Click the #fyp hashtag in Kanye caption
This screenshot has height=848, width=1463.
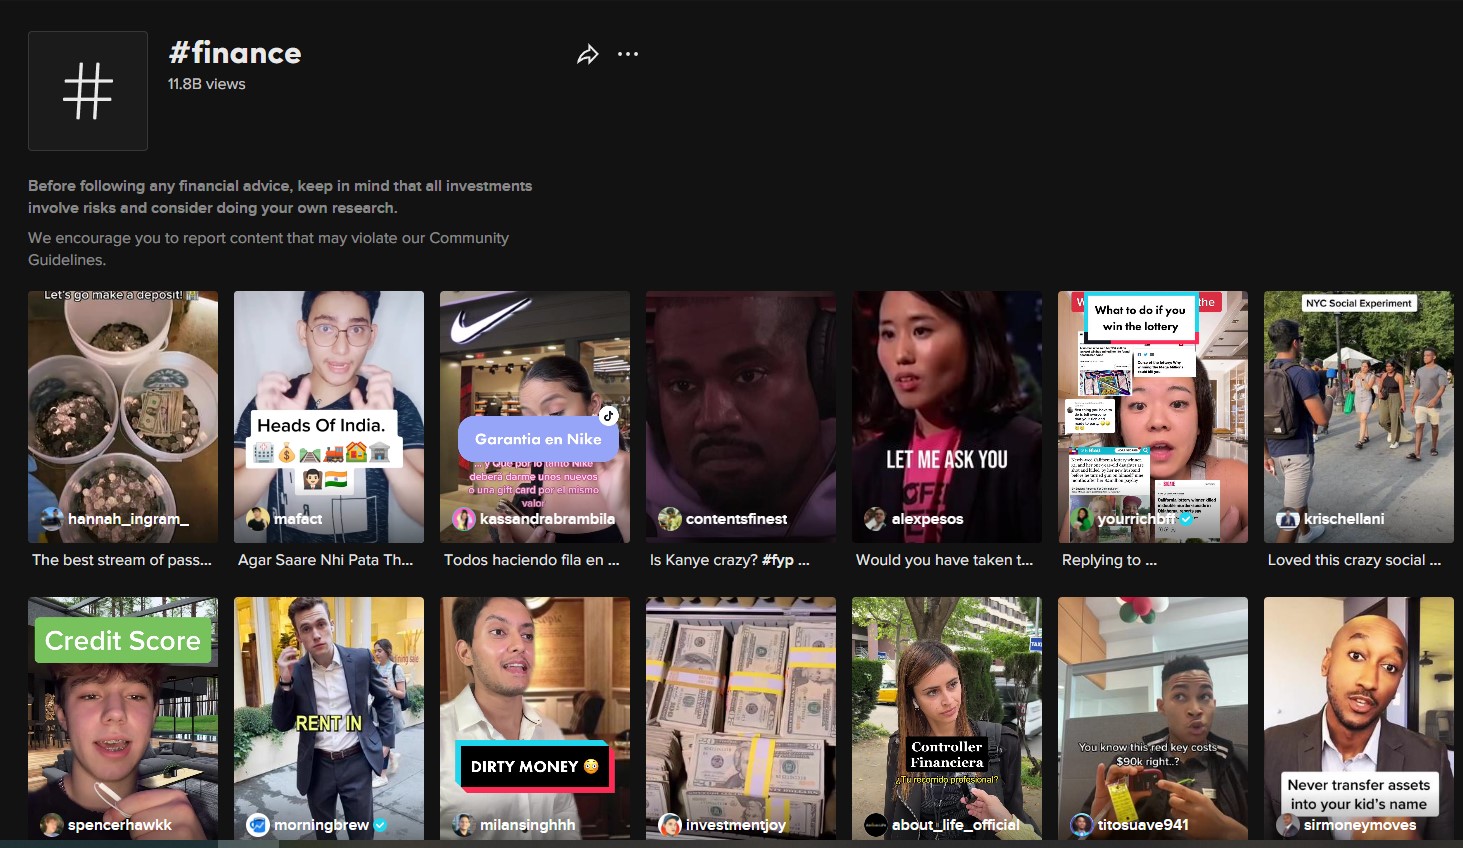(x=779, y=560)
